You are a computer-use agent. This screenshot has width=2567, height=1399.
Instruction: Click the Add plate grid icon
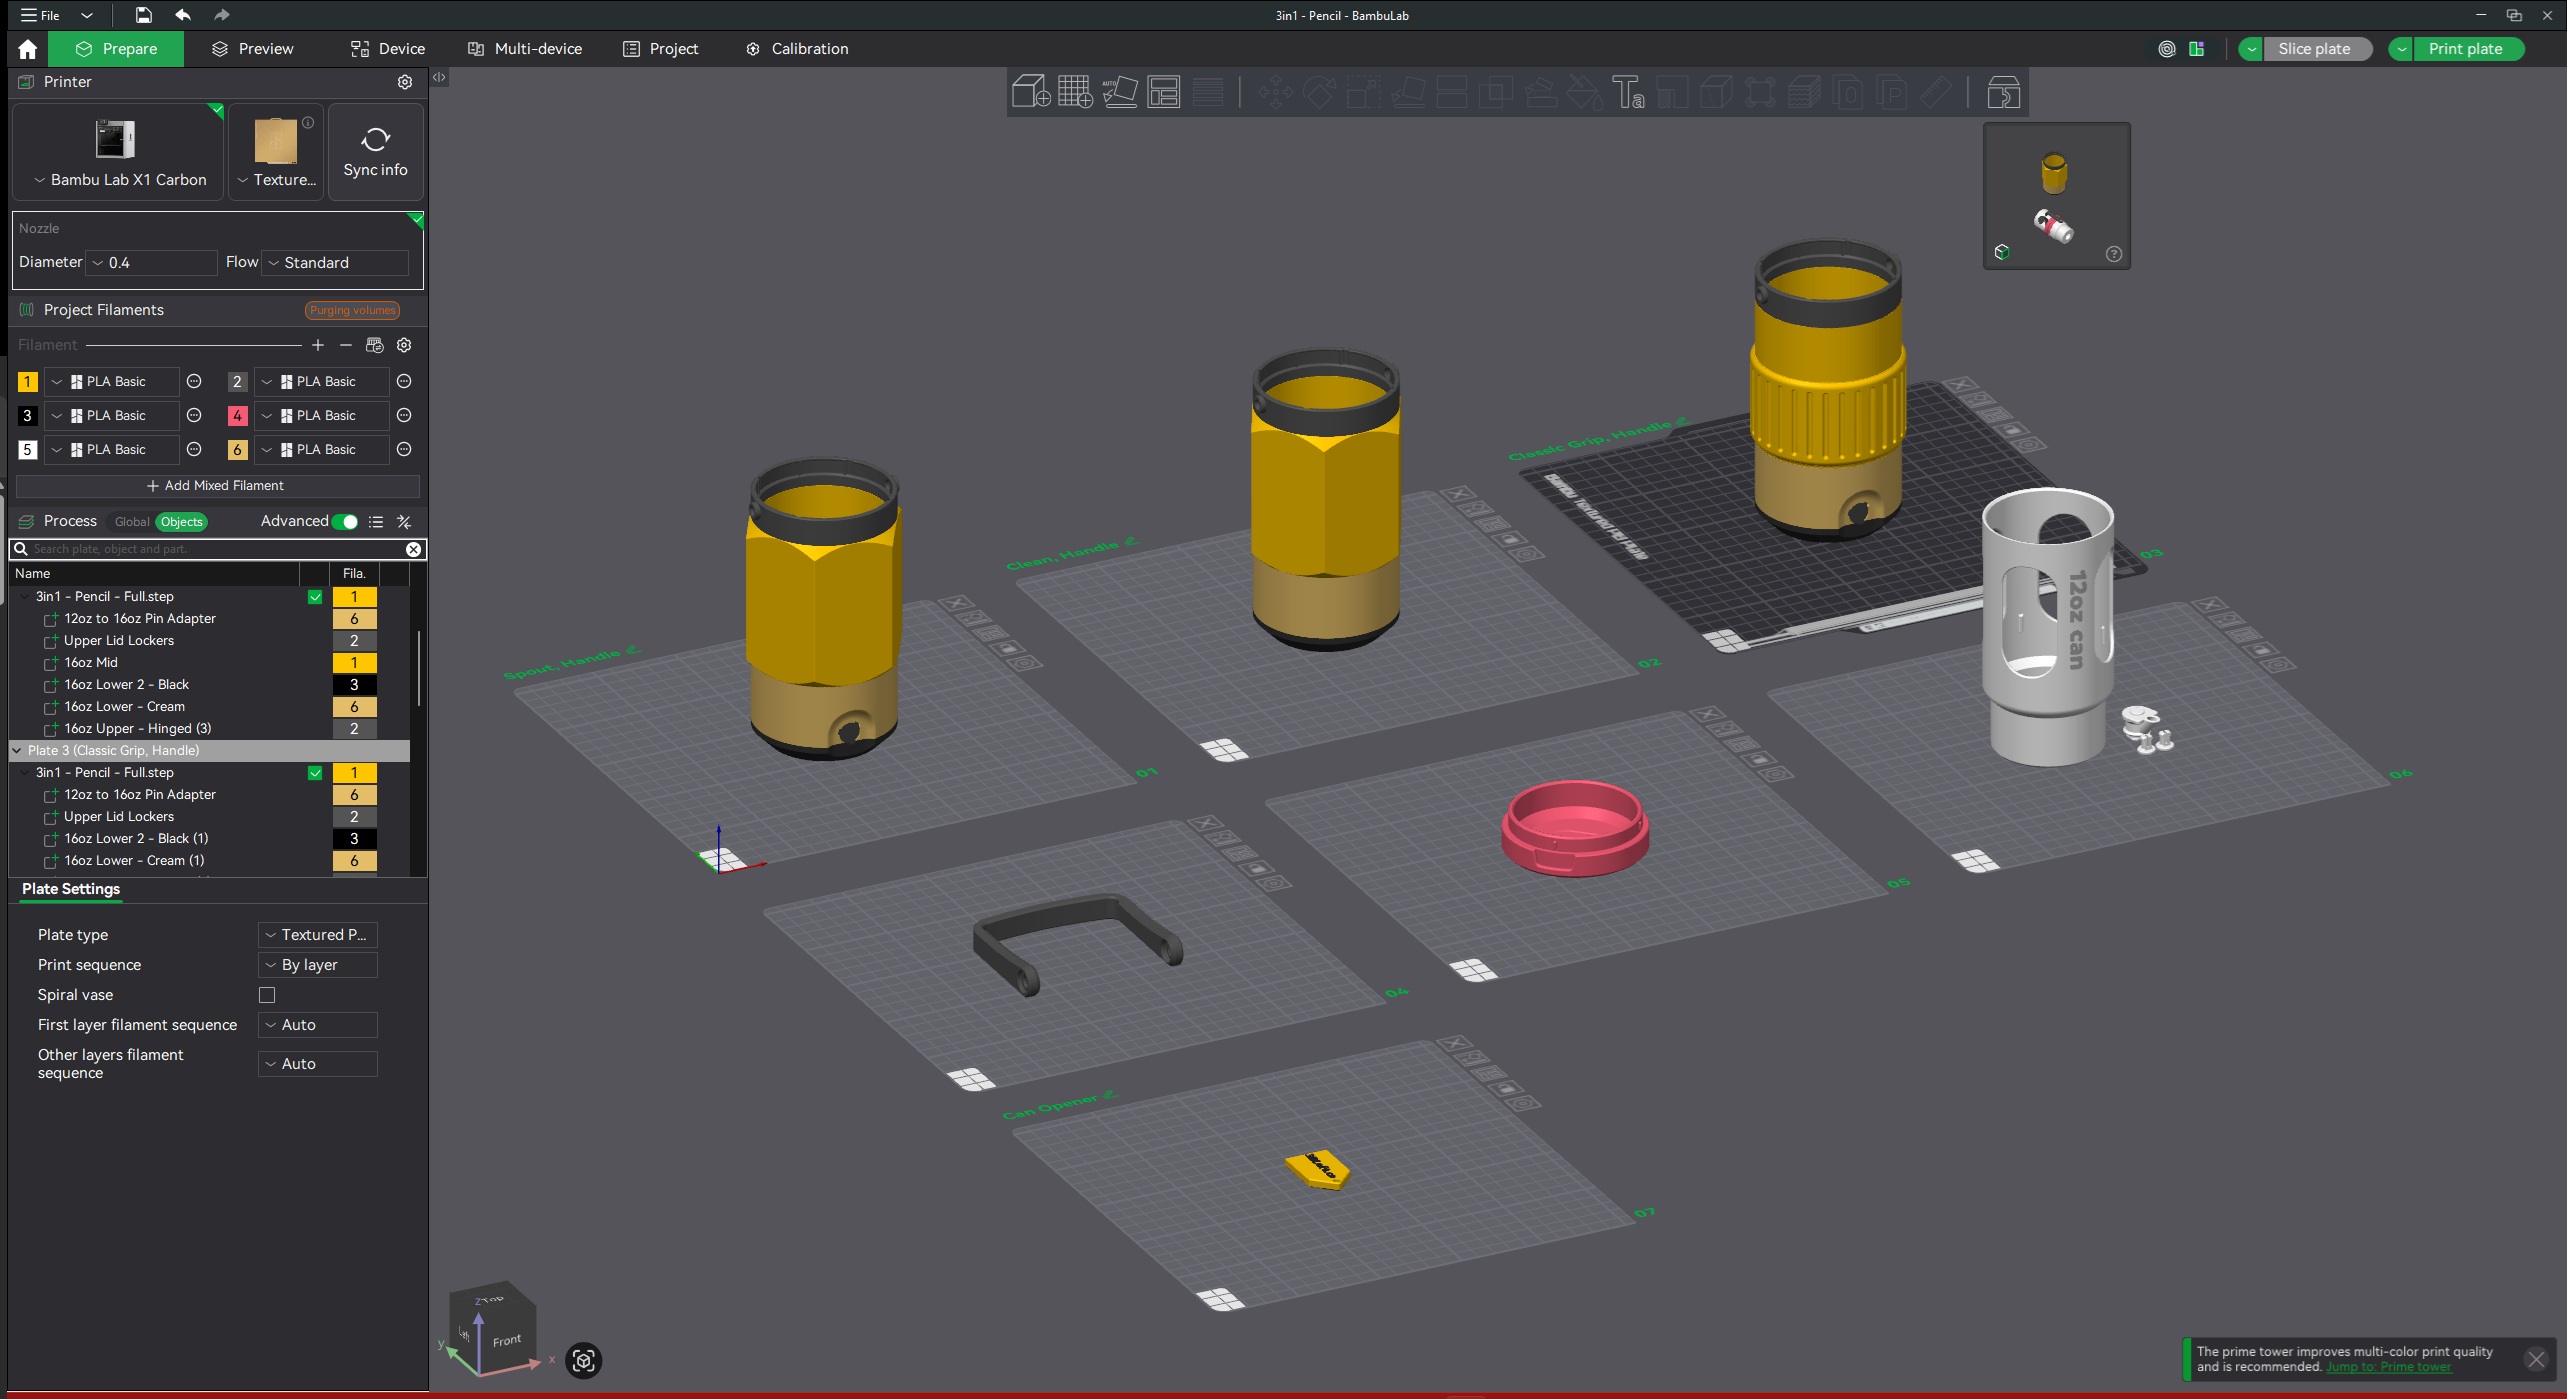point(1075,92)
